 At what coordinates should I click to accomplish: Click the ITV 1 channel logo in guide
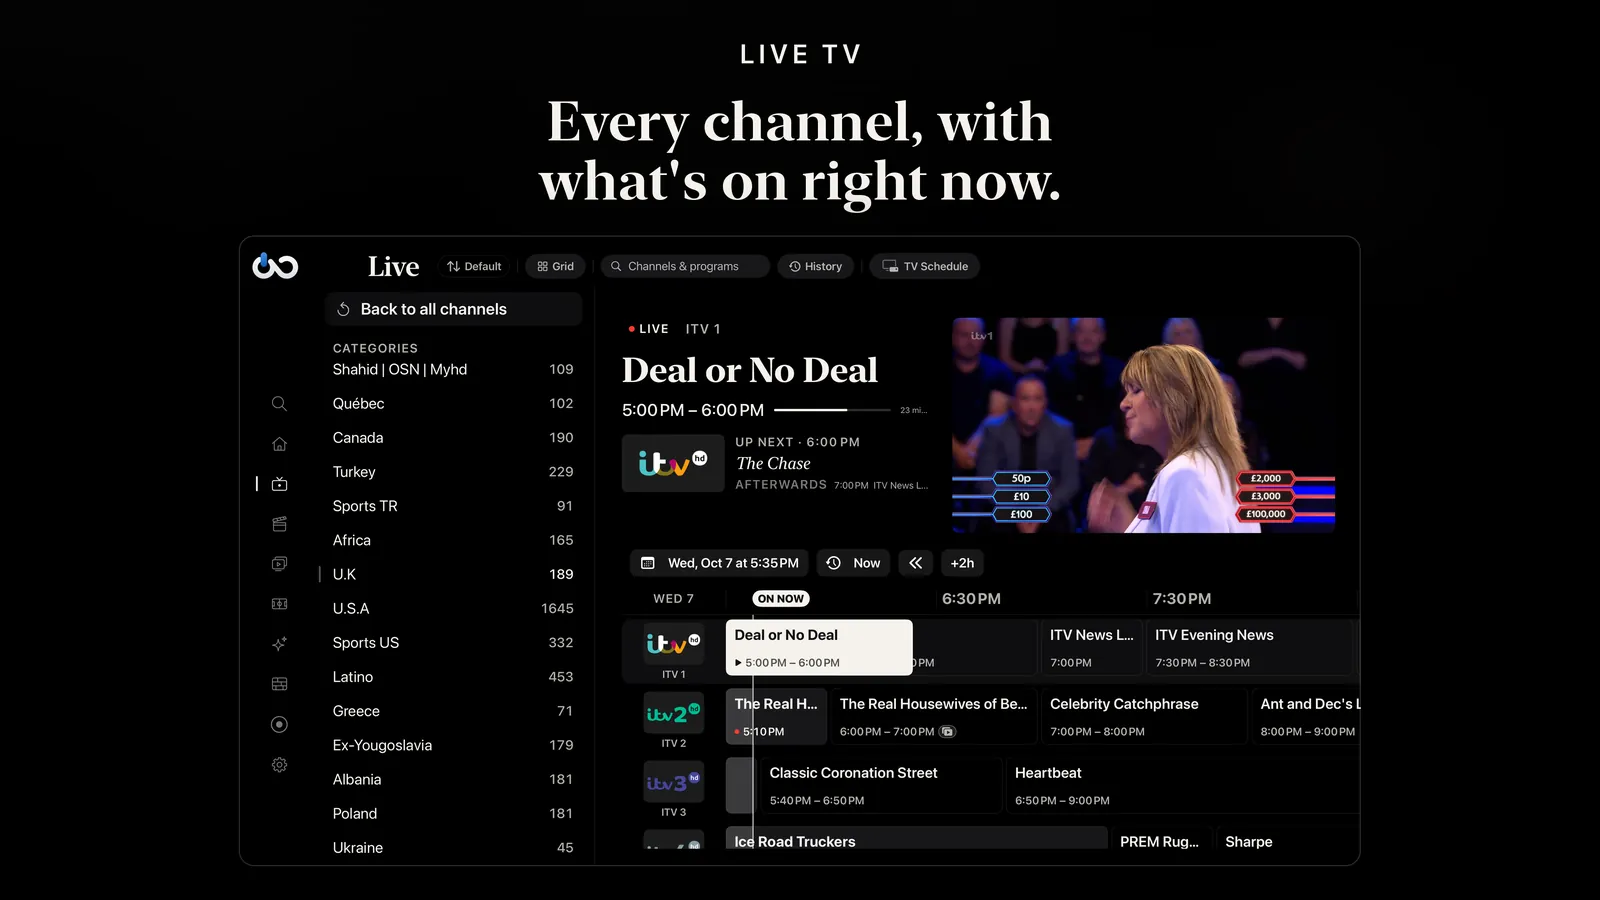tap(673, 643)
